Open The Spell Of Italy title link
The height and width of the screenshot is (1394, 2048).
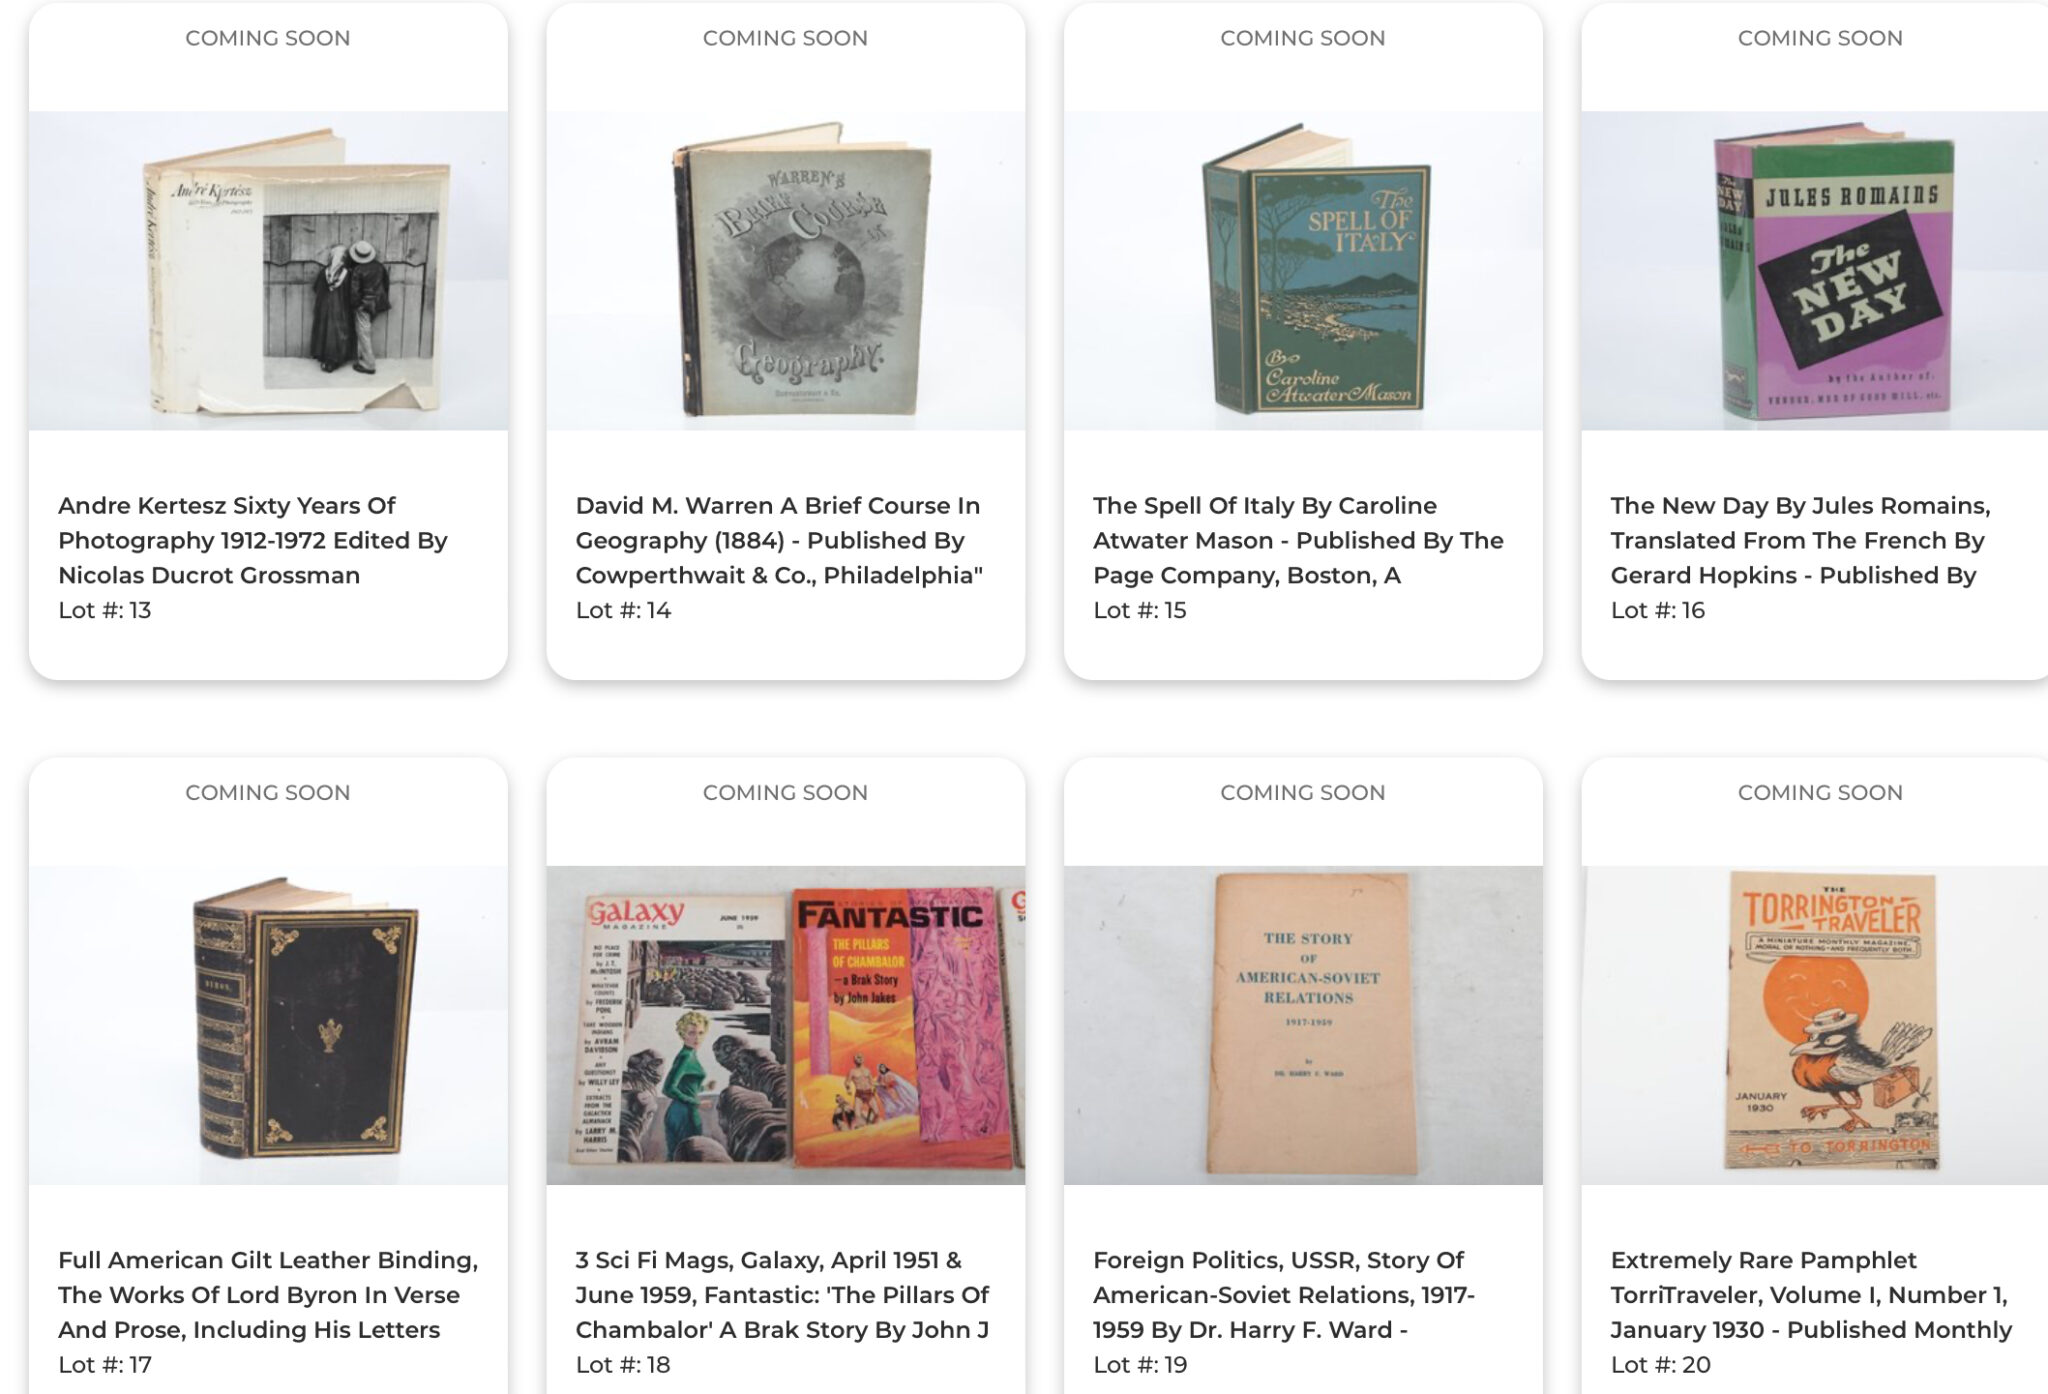click(1298, 540)
